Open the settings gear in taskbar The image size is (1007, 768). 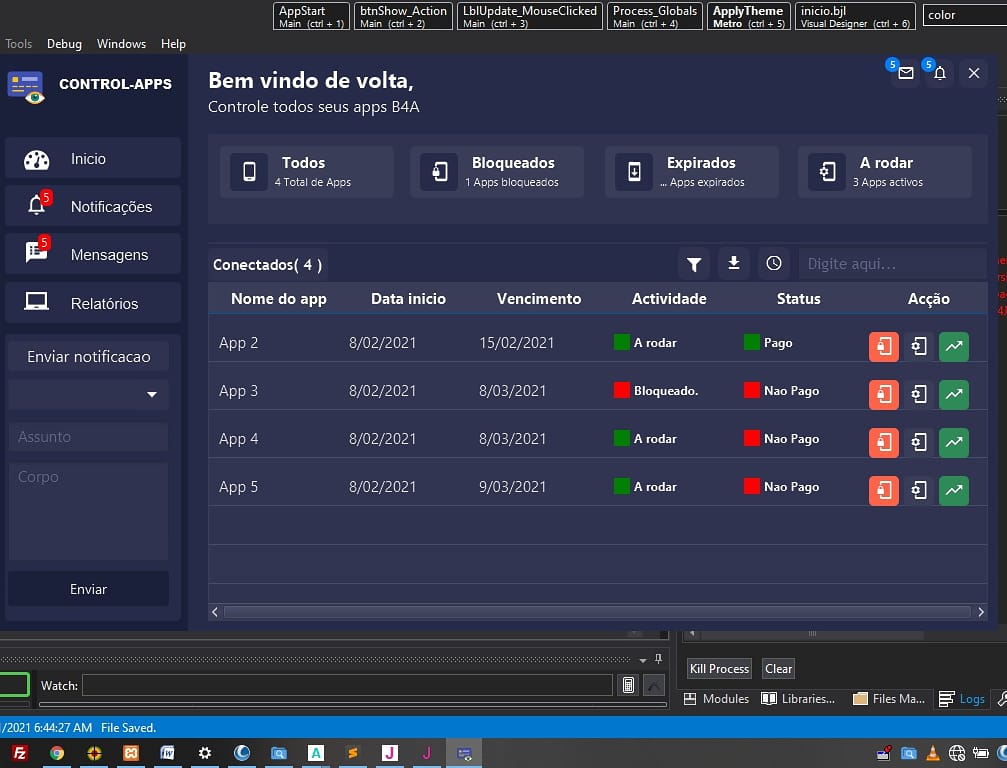(205, 753)
